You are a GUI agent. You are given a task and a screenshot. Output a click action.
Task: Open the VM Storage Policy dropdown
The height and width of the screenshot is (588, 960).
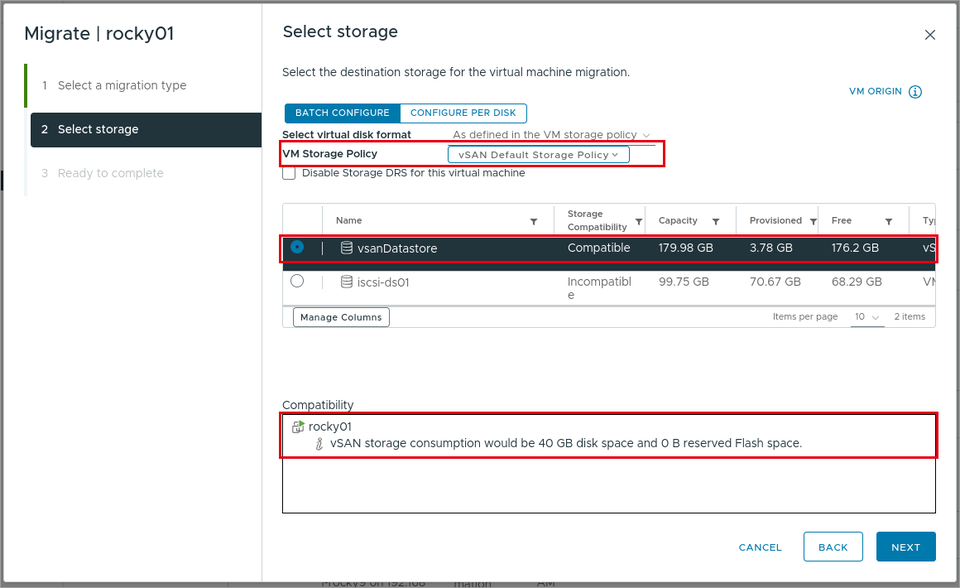[x=538, y=155]
